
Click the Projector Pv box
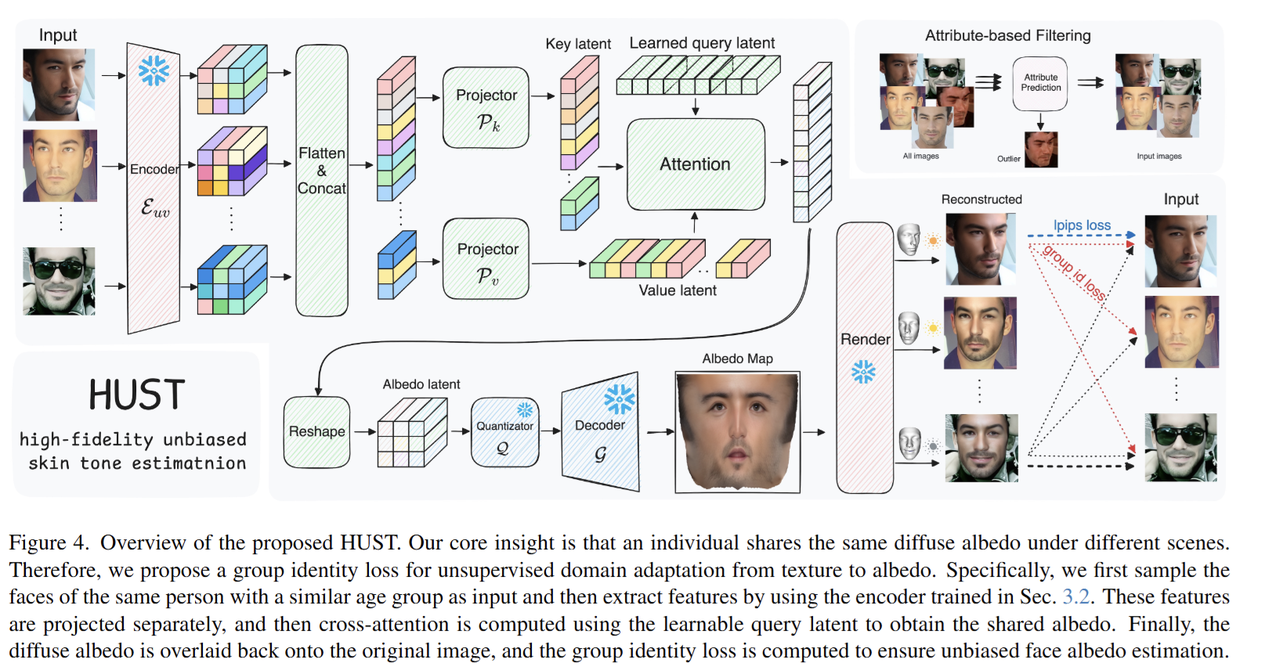pyautogui.click(x=486, y=259)
